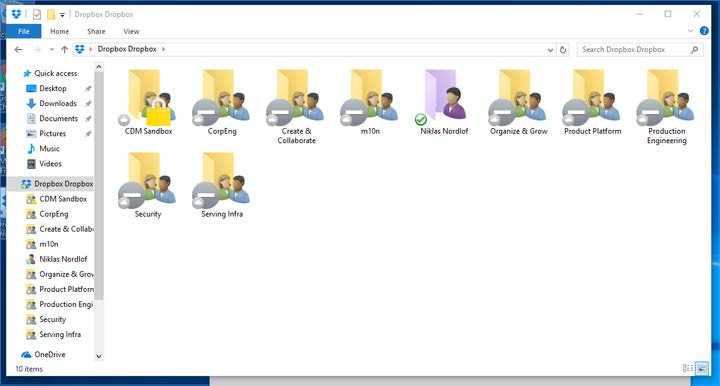720x386 pixels.
Task: Switch to large icons view button
Action: [x=702, y=368]
